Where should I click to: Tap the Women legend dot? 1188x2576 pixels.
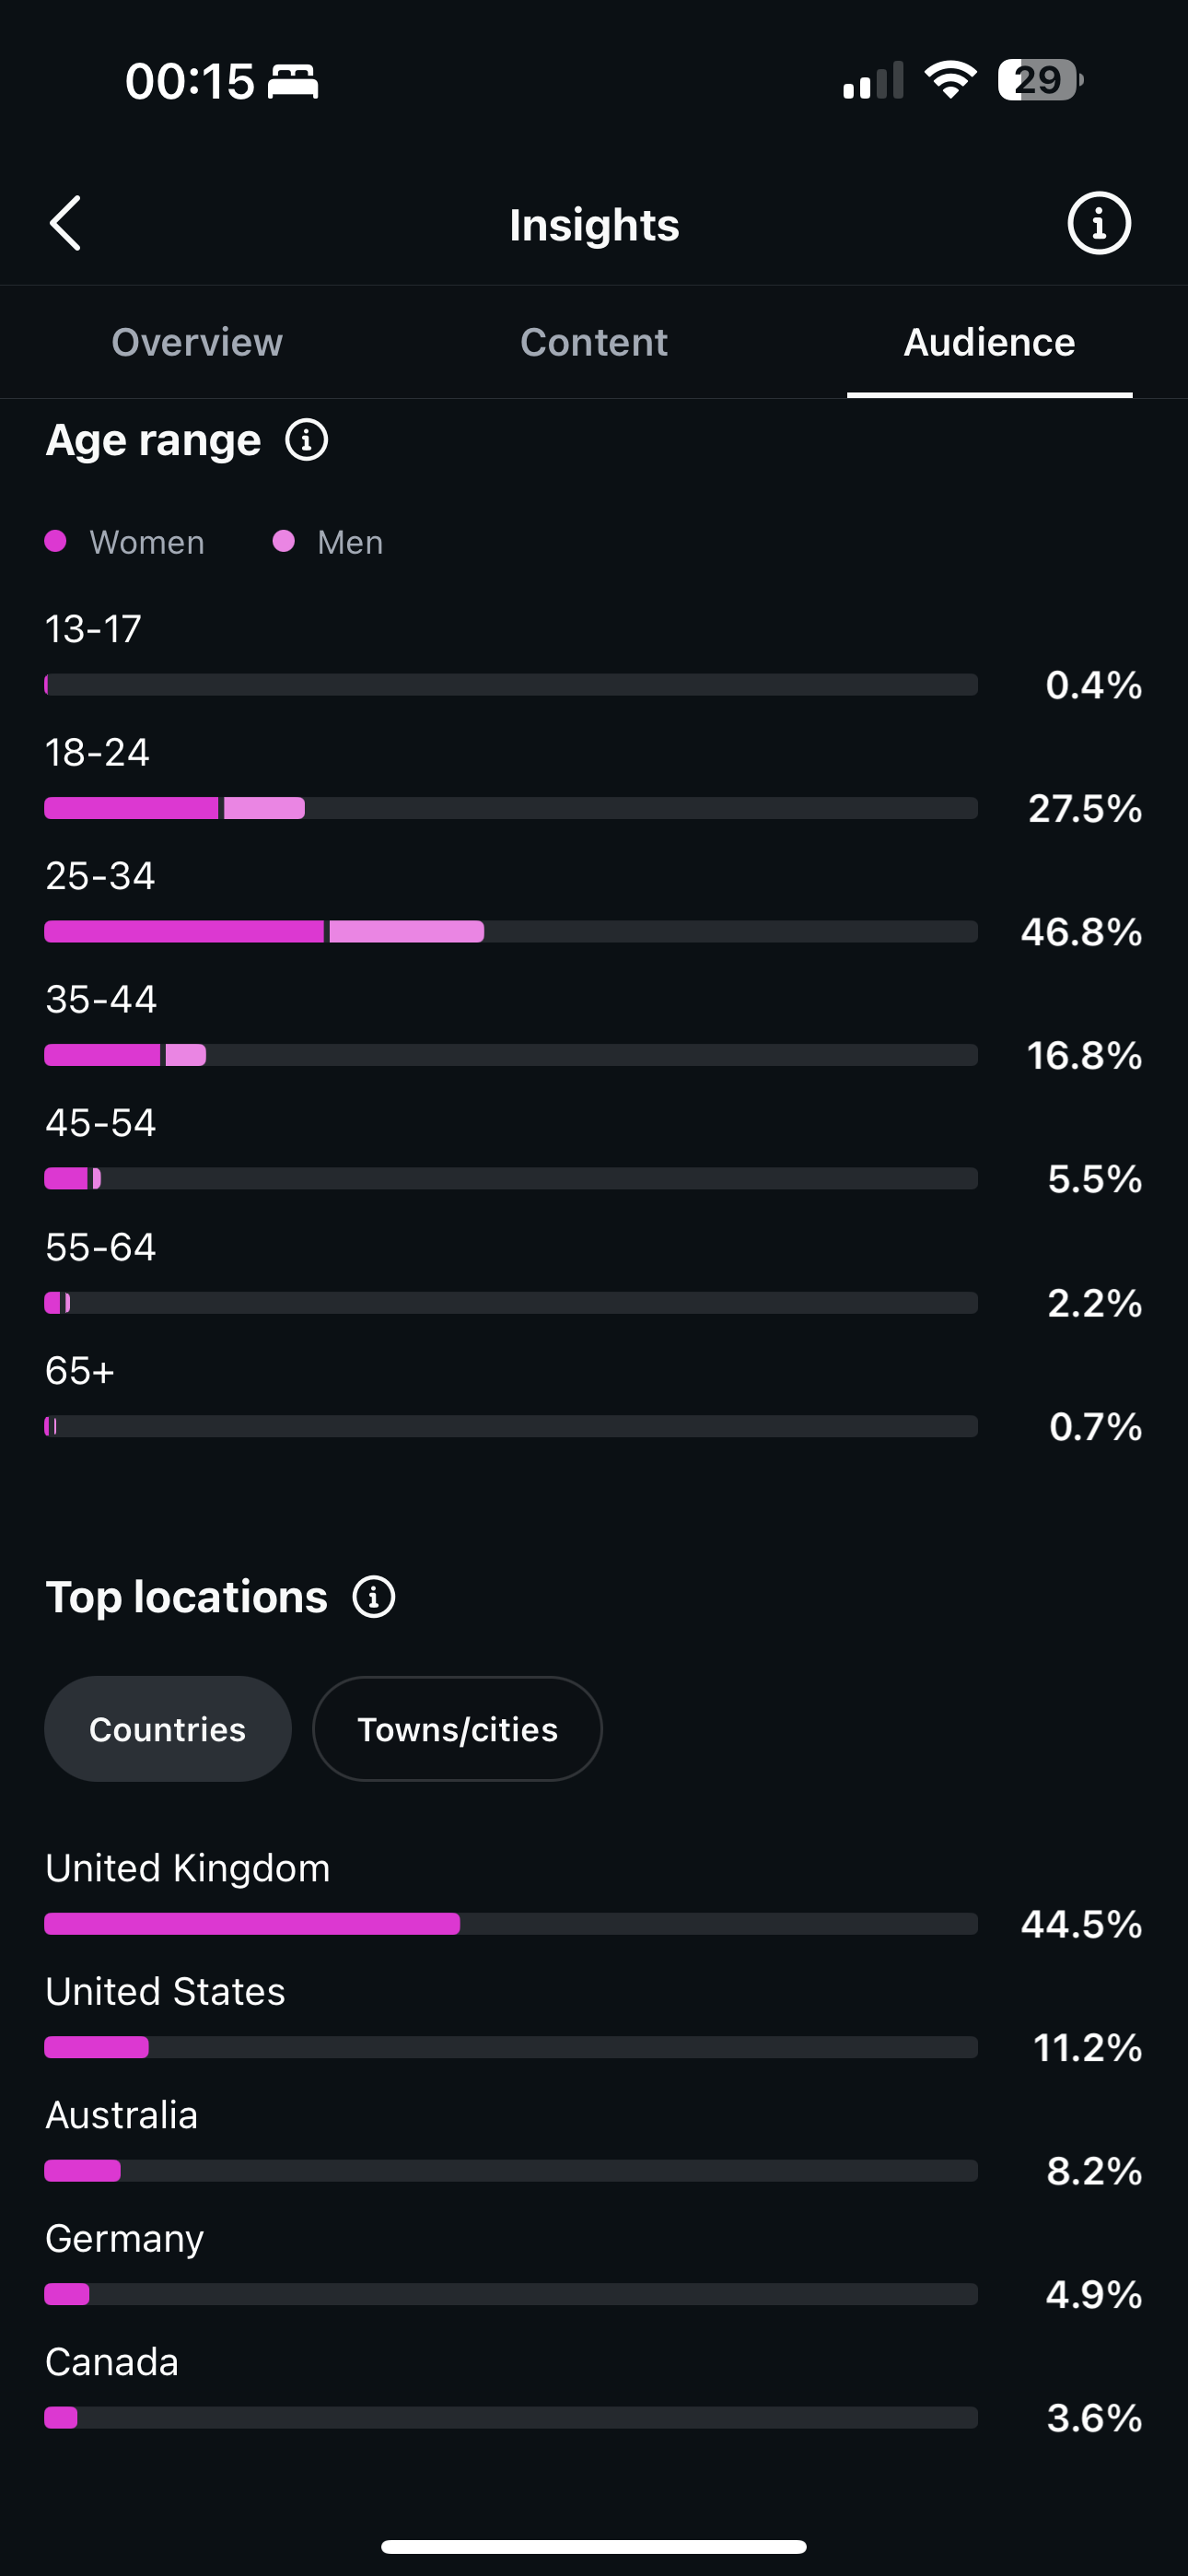pos(56,541)
